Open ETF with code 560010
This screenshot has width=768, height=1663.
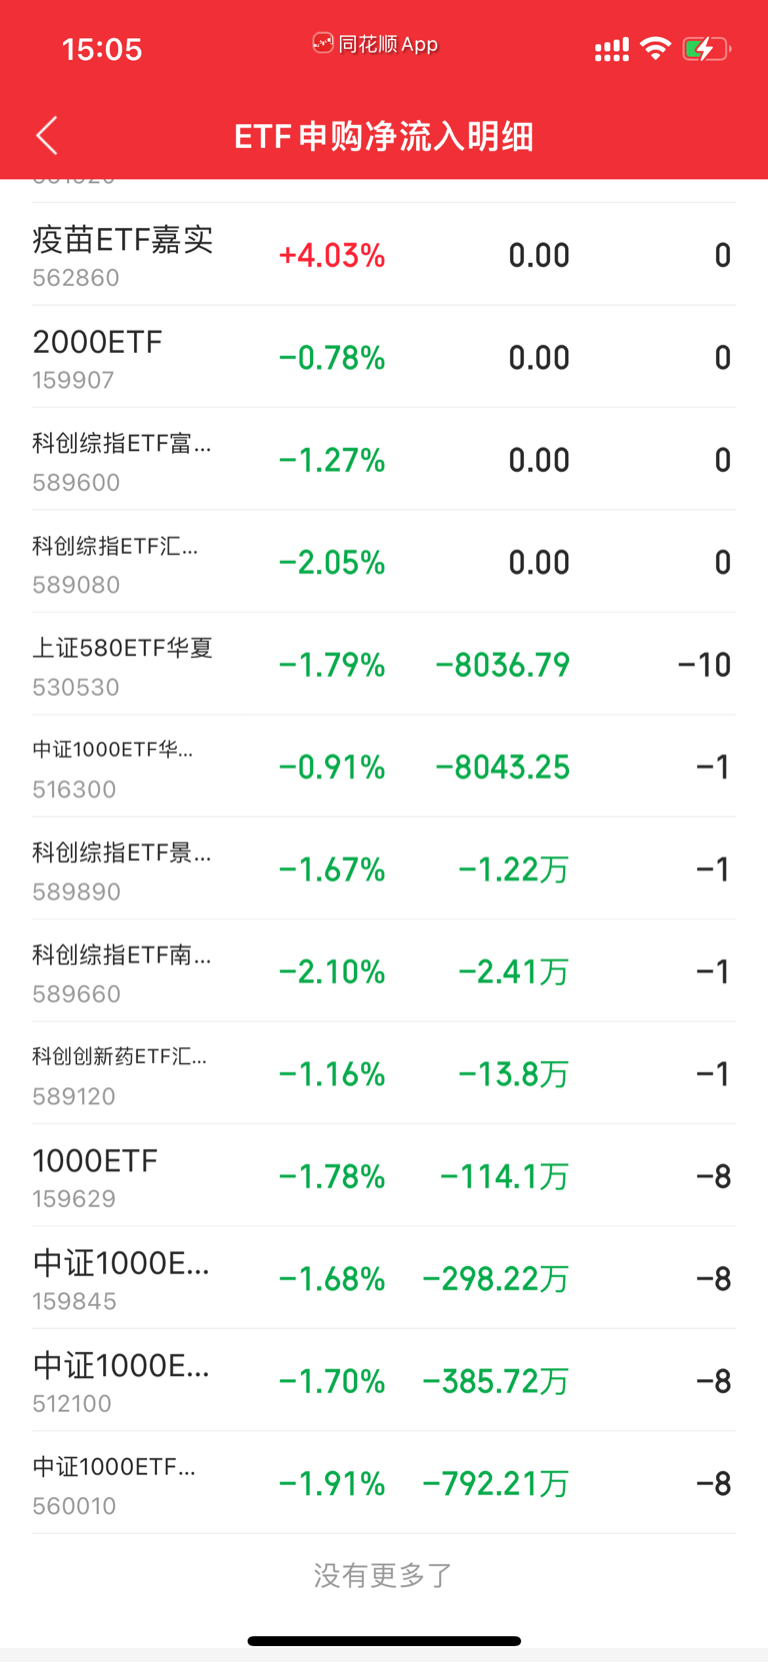[384, 1483]
